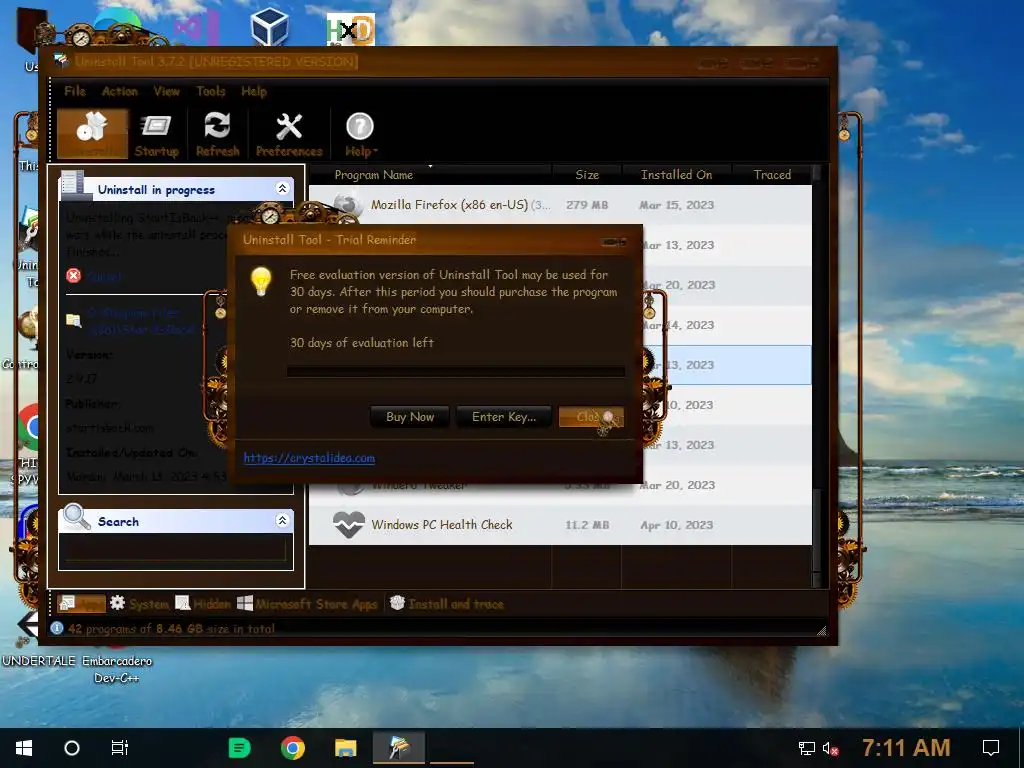
Task: Open the VirtualBox cube desktop icon
Action: click(x=270, y=27)
